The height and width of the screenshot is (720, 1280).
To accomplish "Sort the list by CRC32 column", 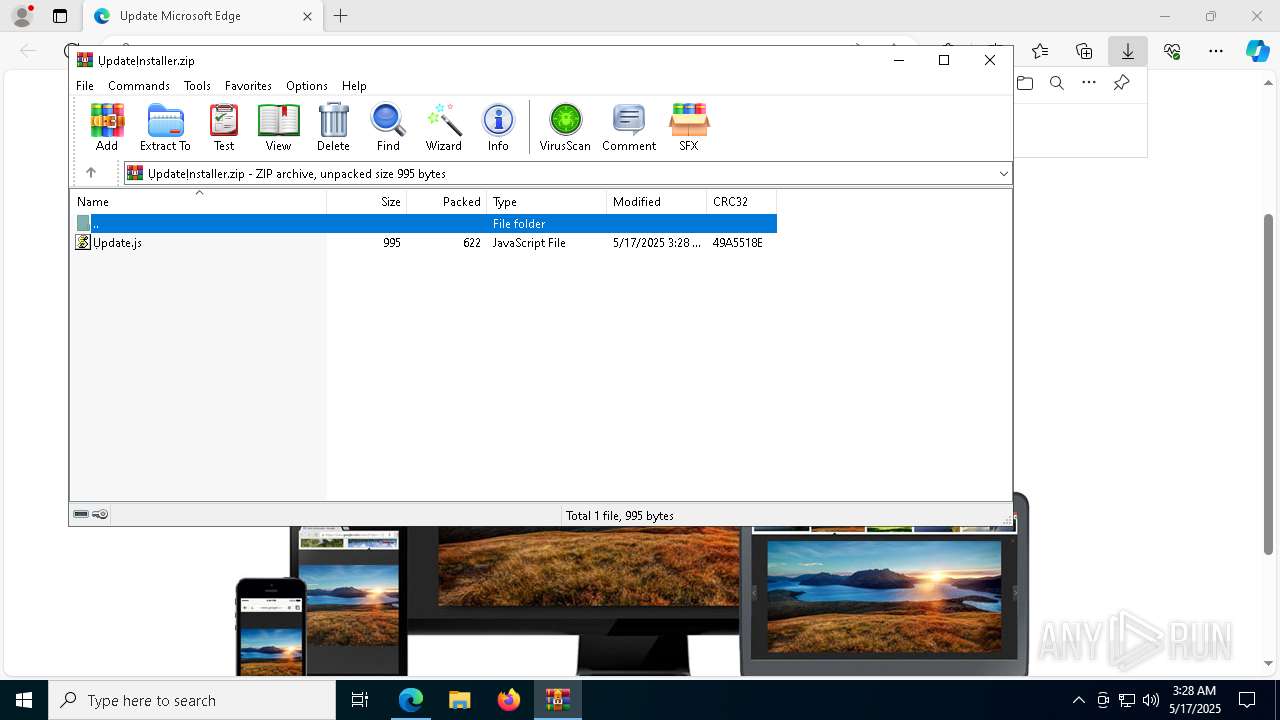I will pos(742,201).
